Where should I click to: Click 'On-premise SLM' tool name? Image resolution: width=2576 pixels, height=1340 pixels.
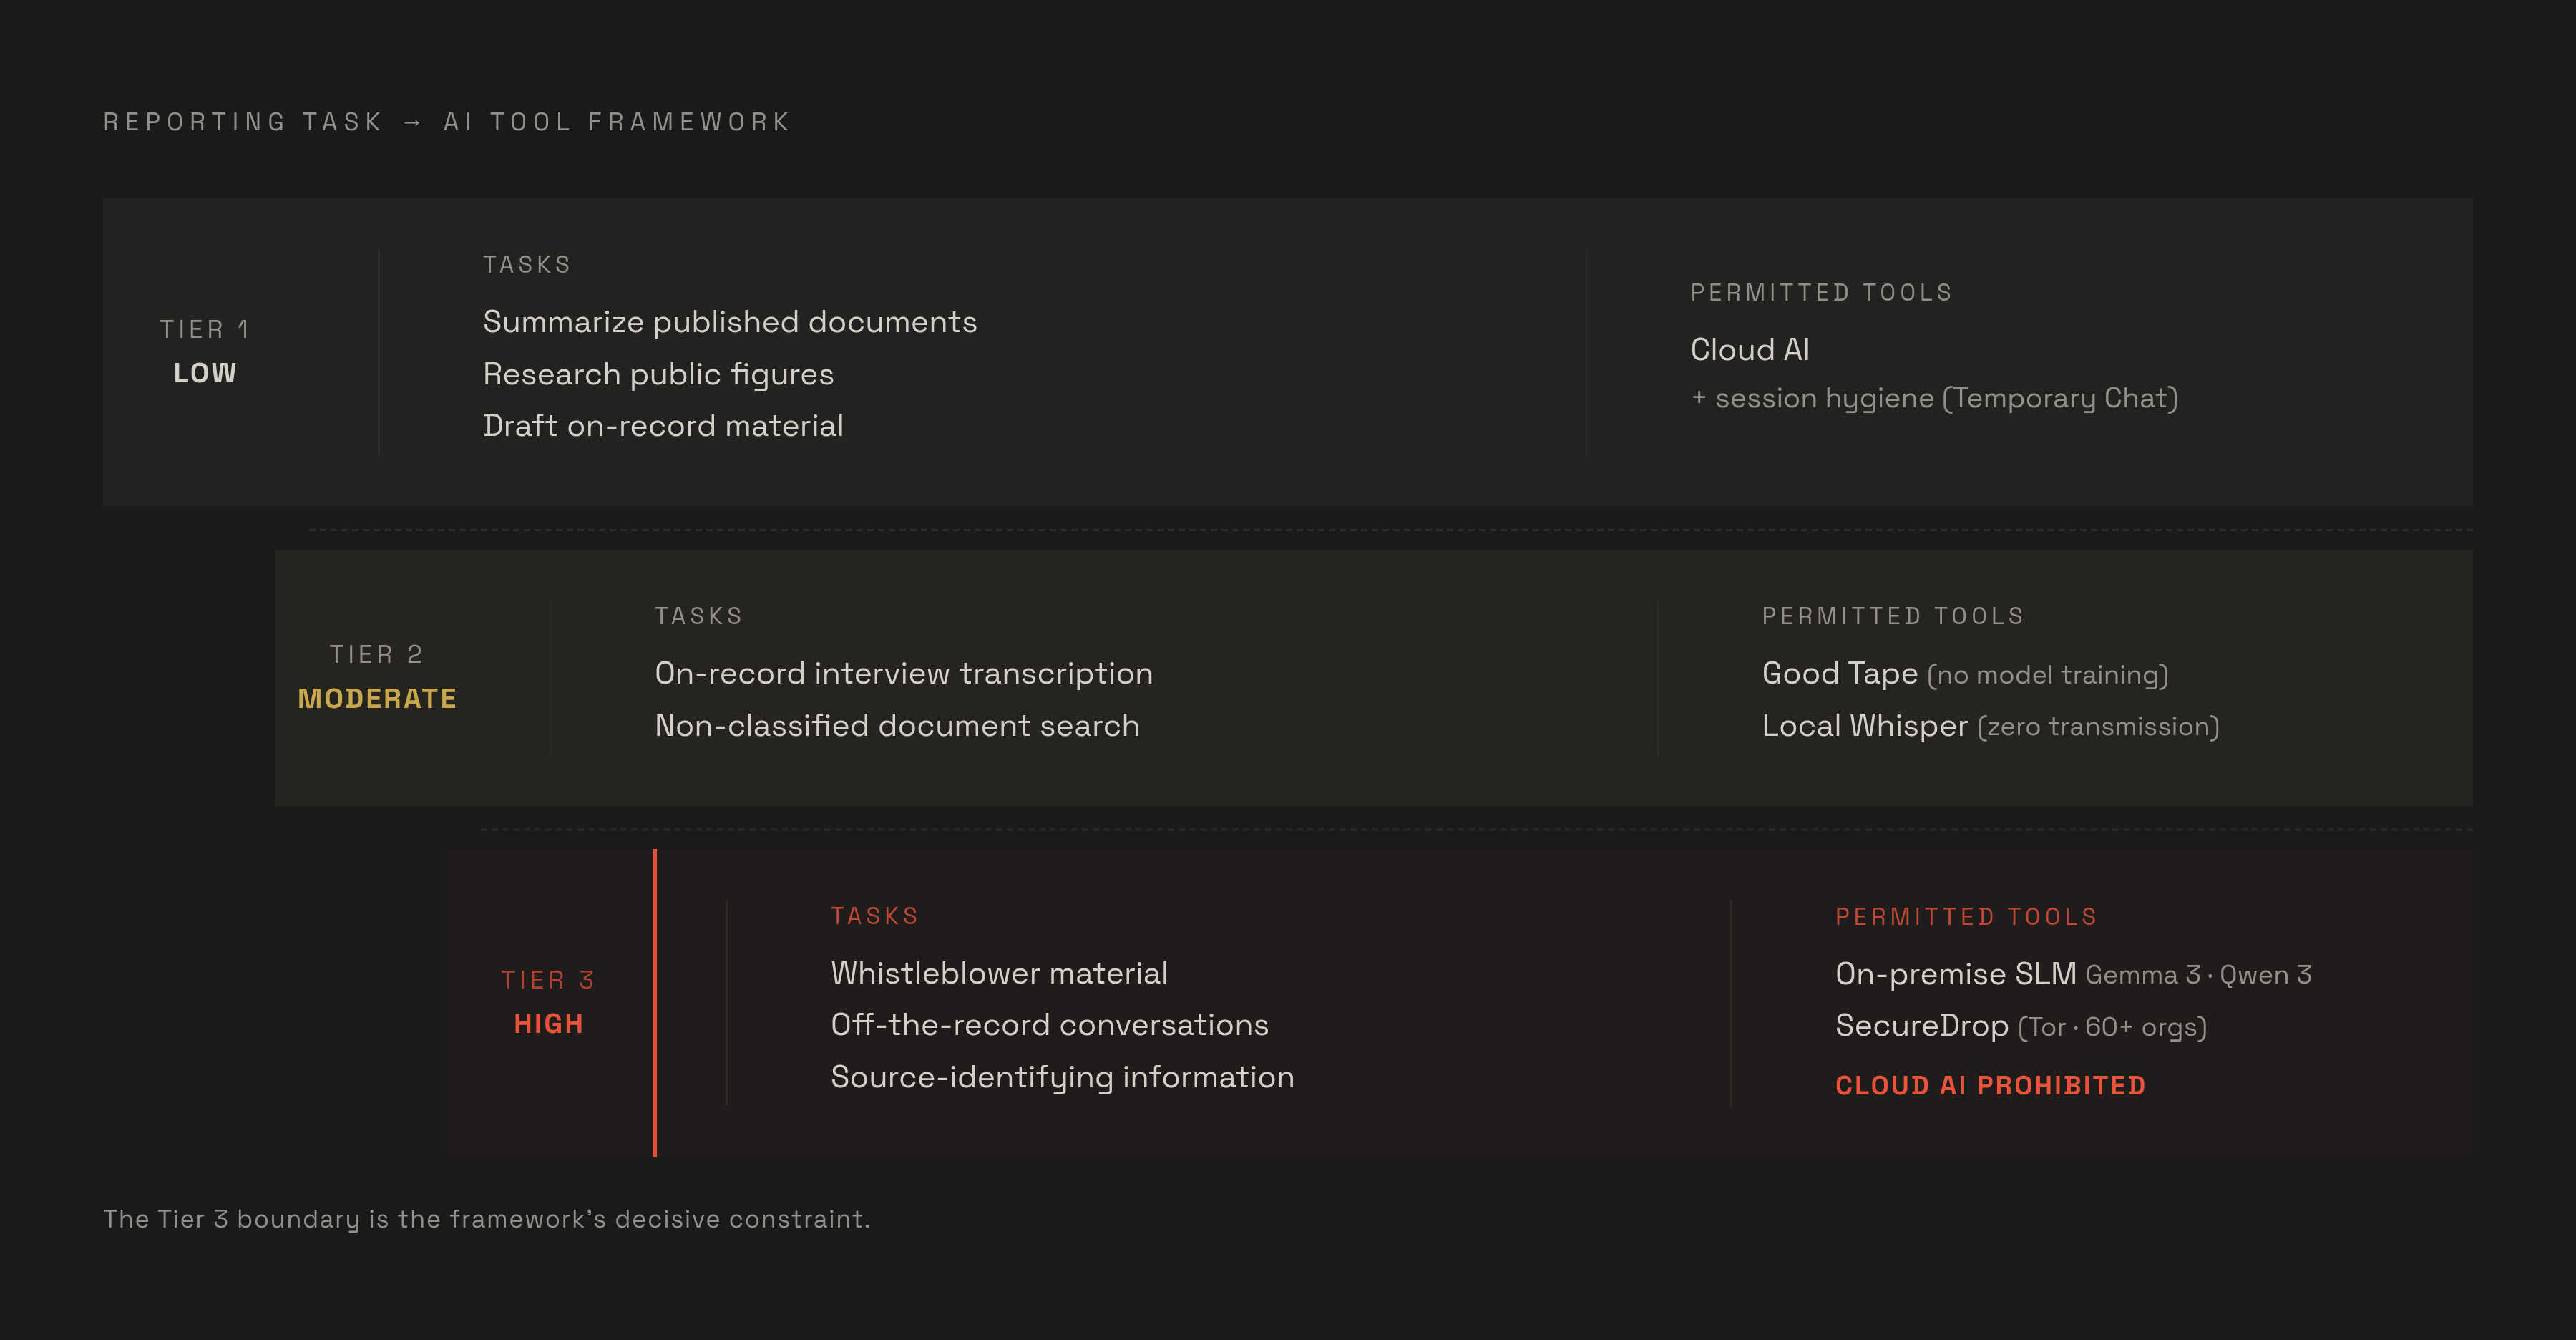point(1955,974)
